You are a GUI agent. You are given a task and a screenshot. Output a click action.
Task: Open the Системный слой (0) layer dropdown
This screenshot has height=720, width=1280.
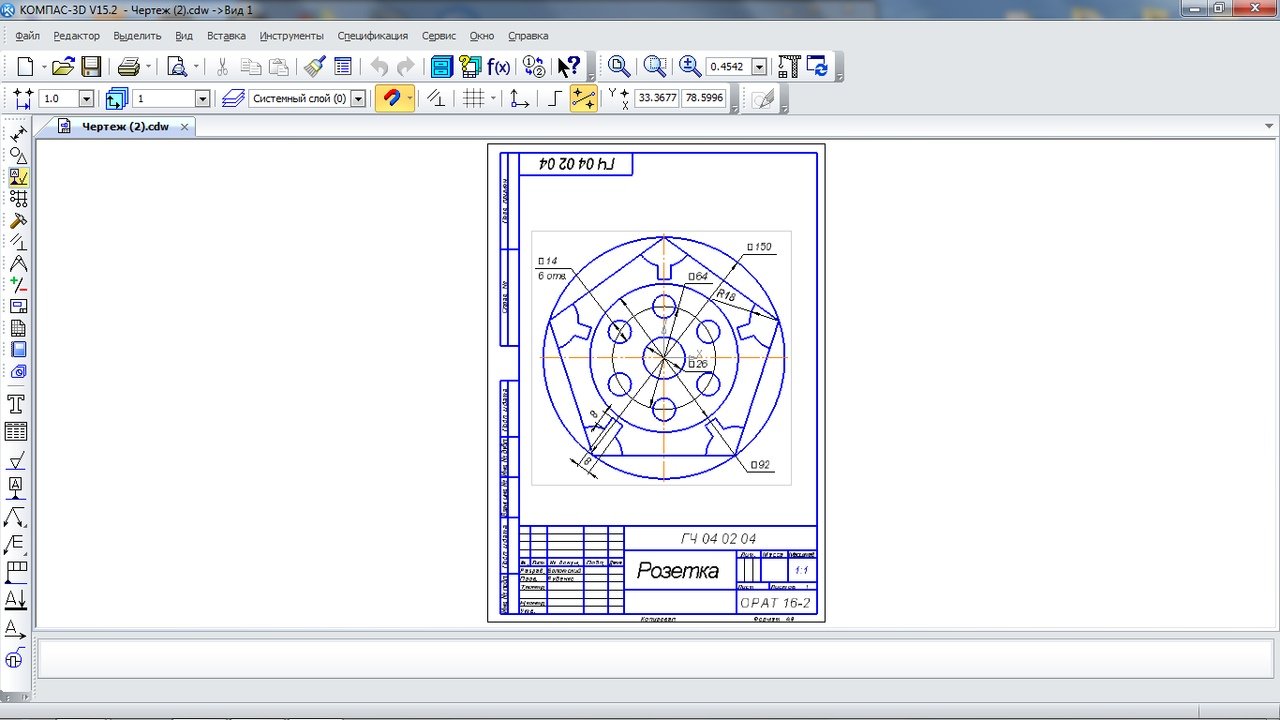358,99
